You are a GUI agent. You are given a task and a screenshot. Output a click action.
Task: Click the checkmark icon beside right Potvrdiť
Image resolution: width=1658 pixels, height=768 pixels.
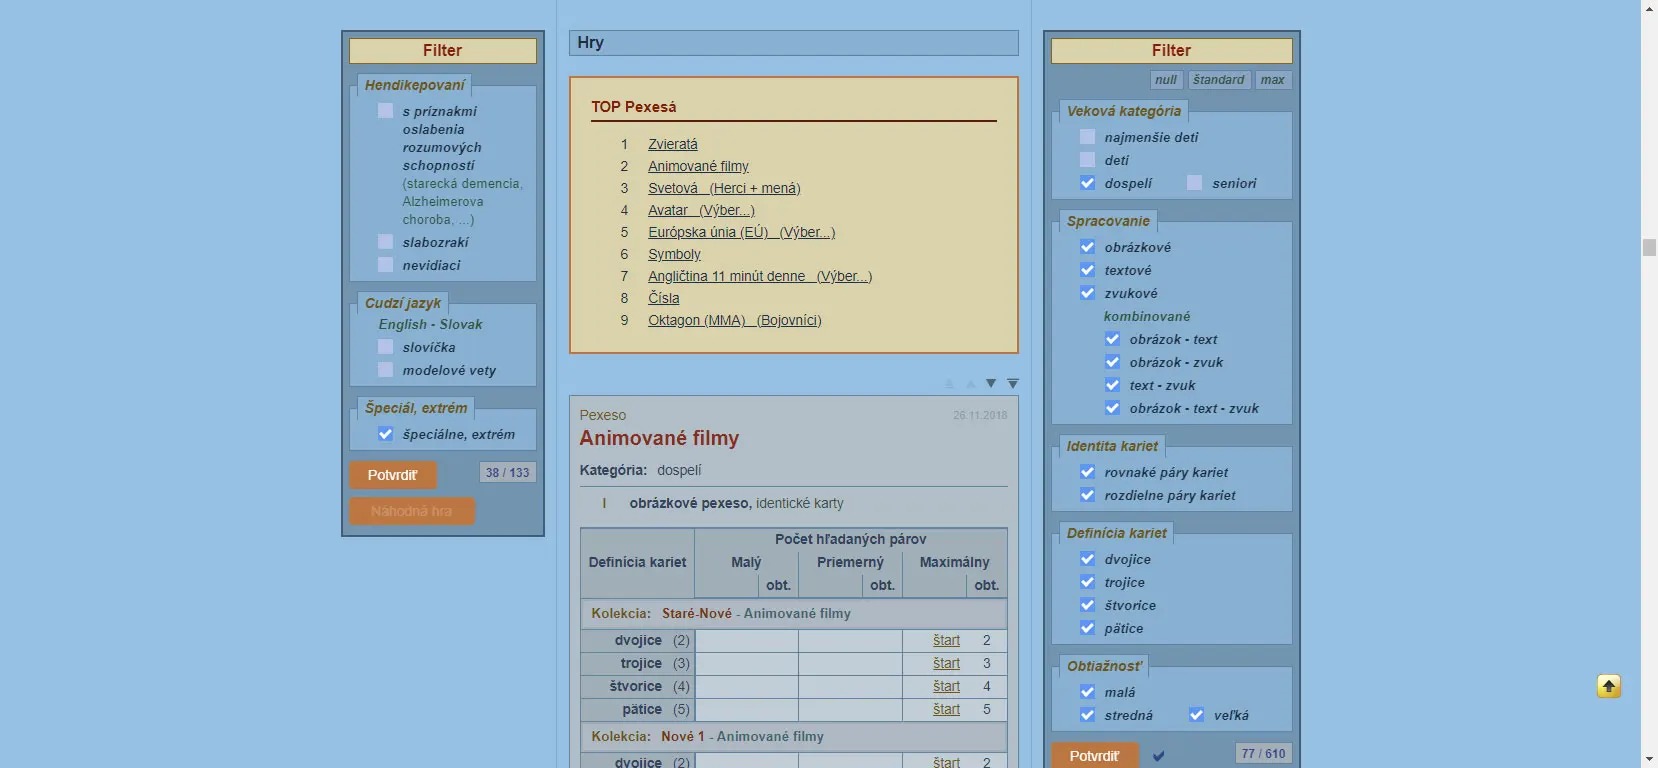1159,756
